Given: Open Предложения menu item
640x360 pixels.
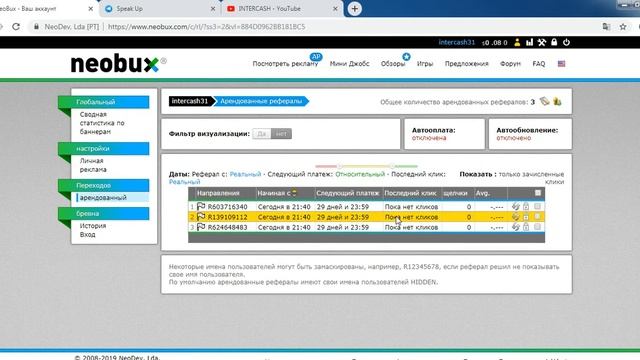Looking at the screenshot, I should pos(467,64).
